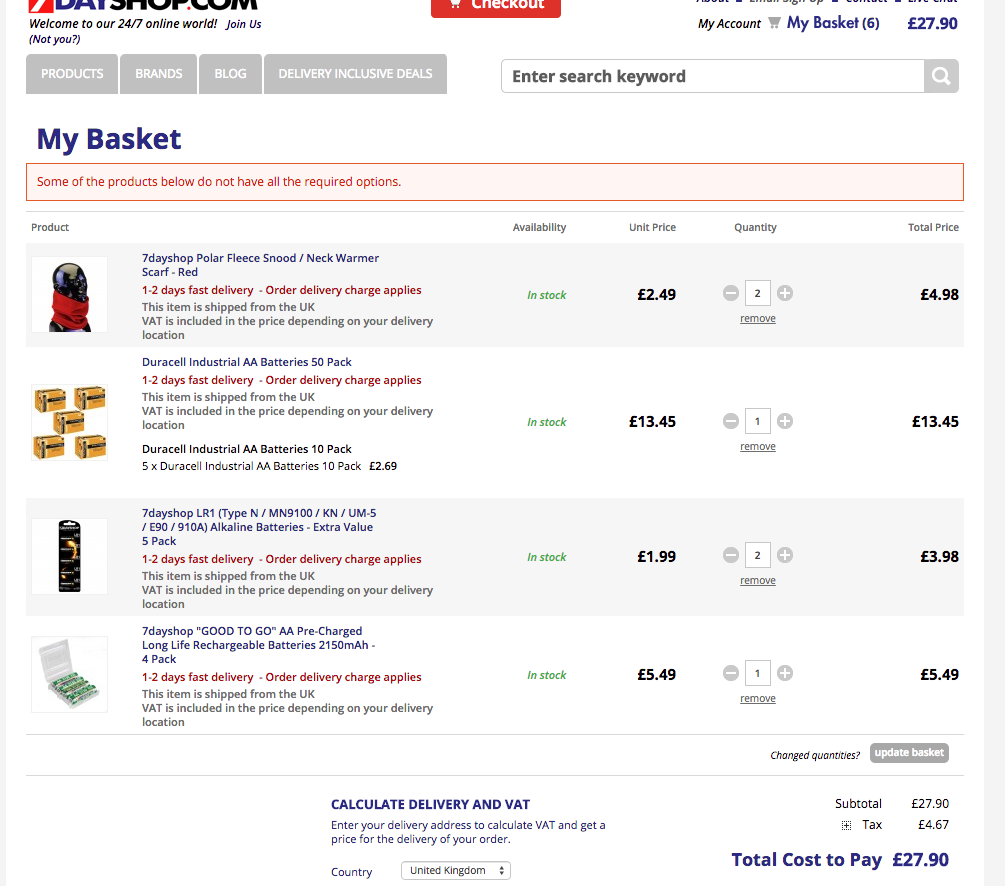Click quantity field for GOOD TO GO batteries
This screenshot has height=886, width=1005.
click(758, 673)
